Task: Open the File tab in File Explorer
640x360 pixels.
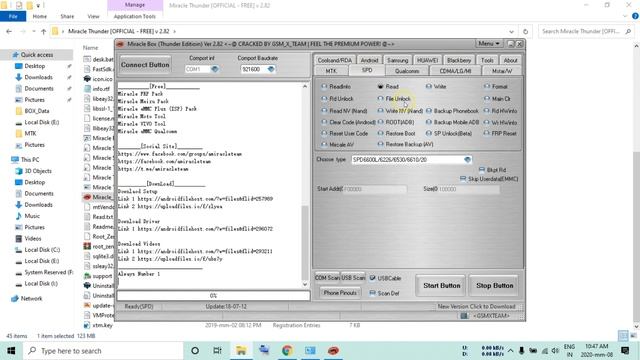Action: coord(13,16)
